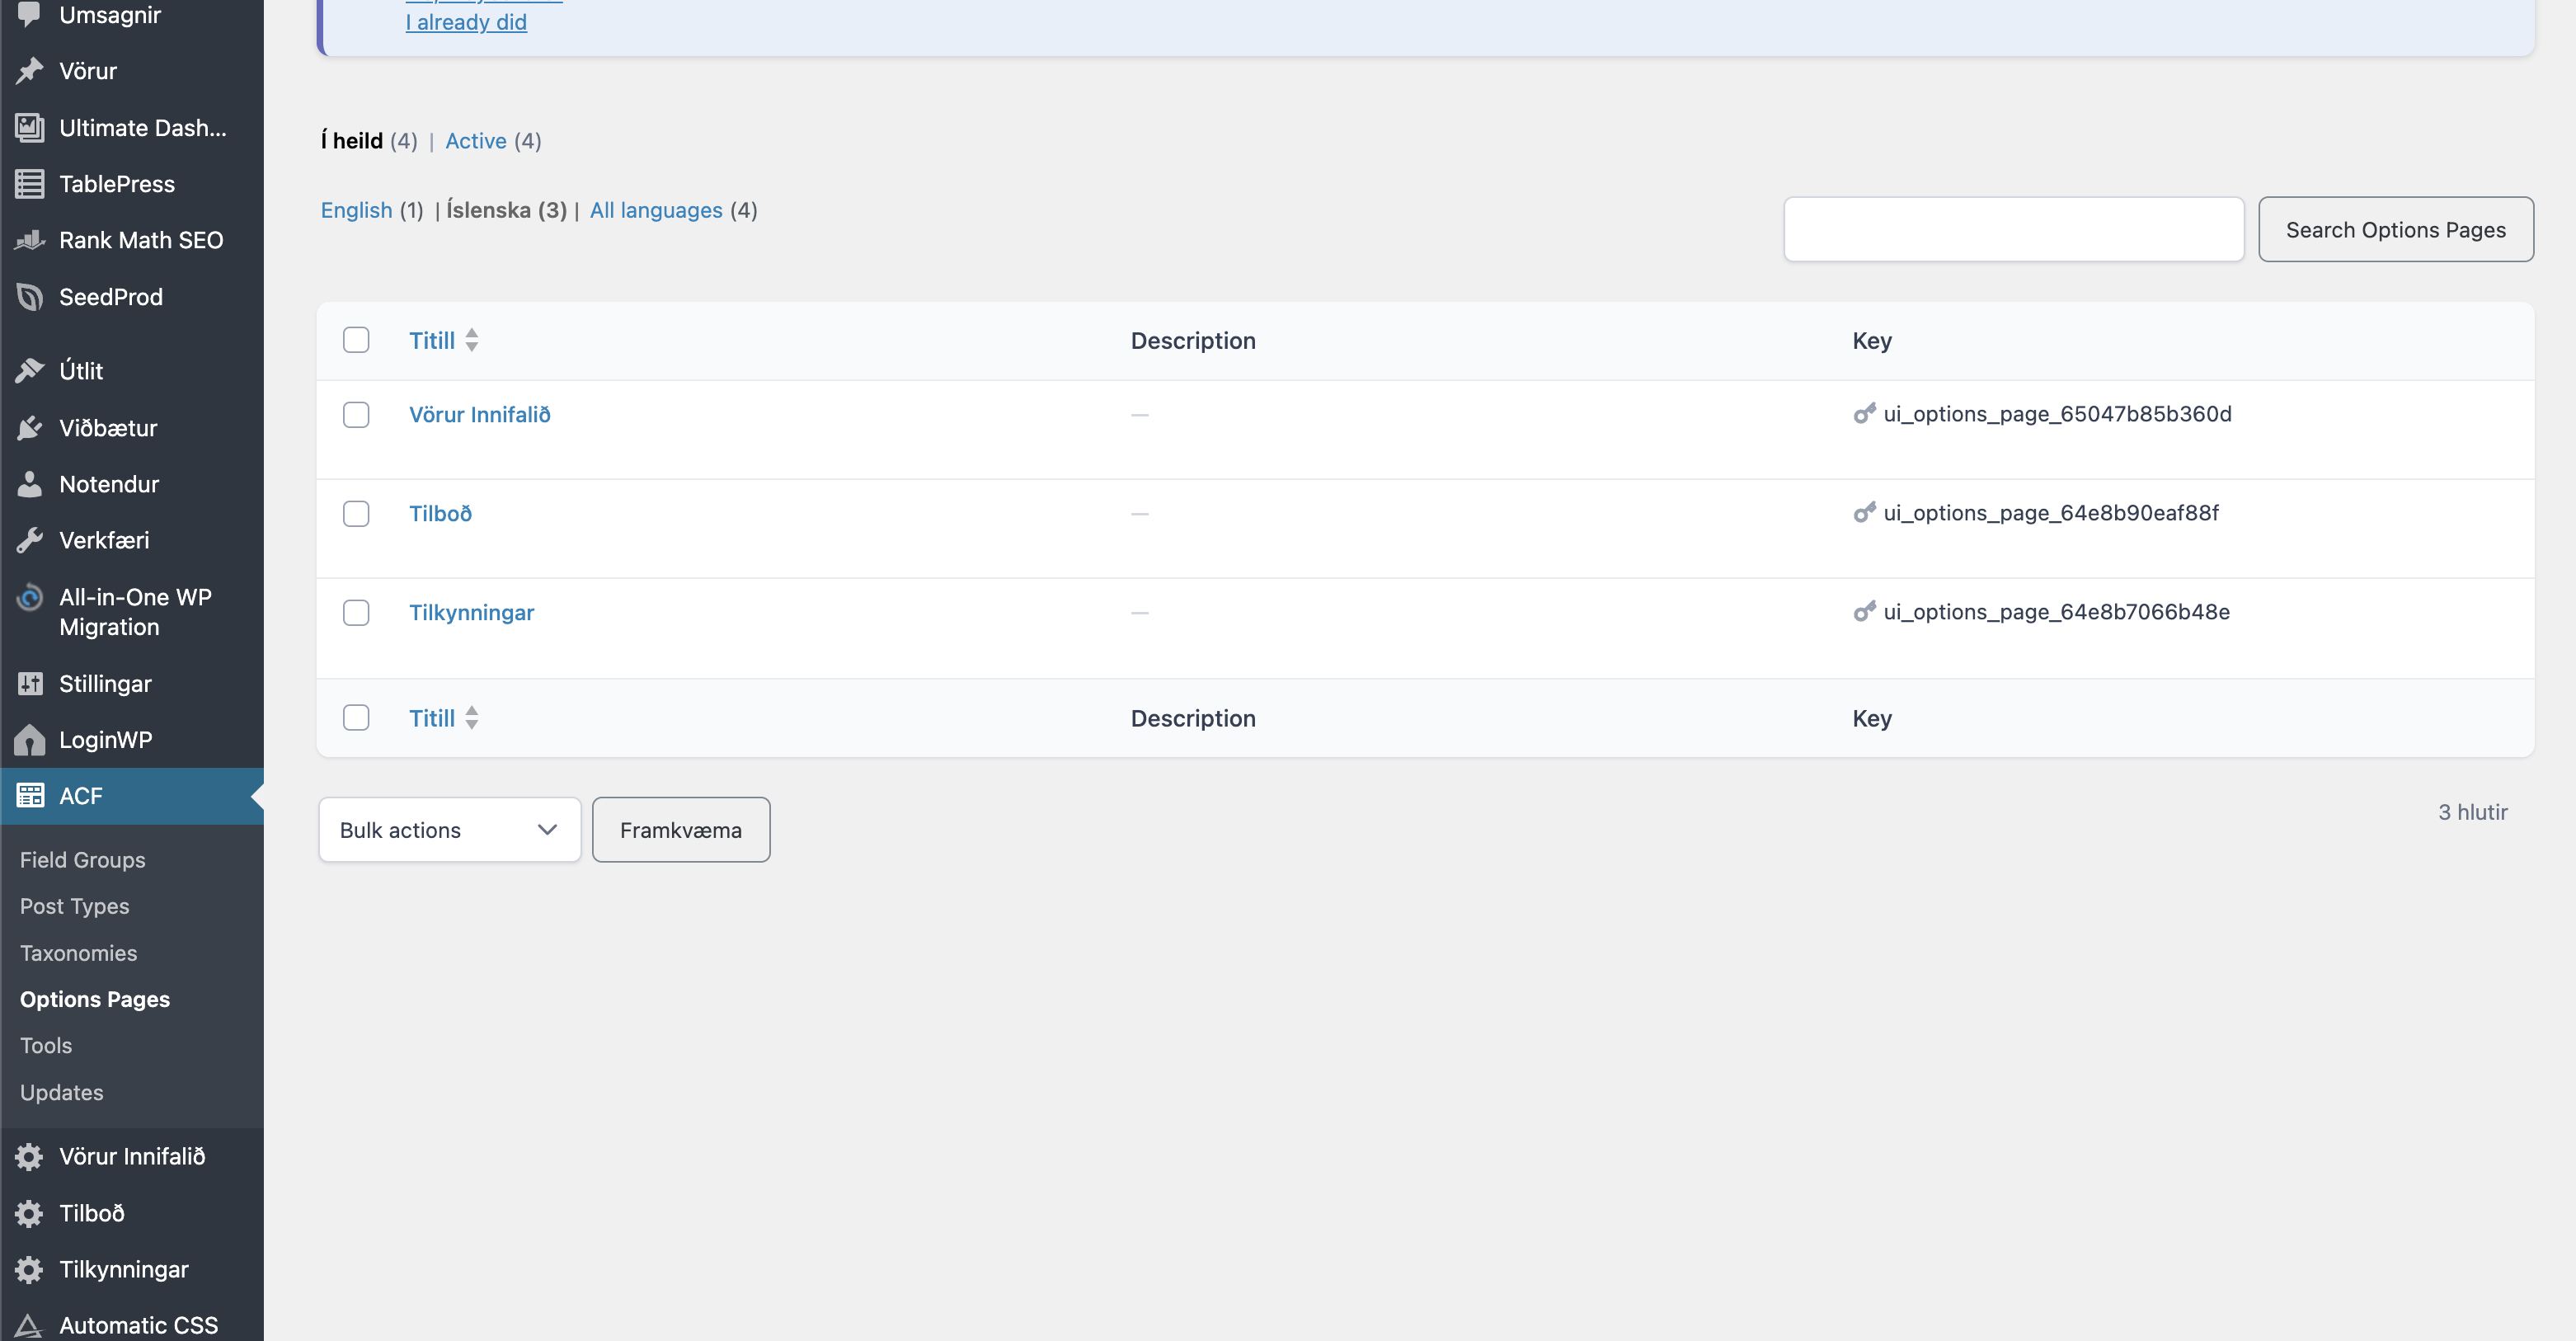Screen dimensions: 2576x1341
Task: Click the Framkvæma apply button
Action: pyautogui.click(x=681, y=830)
